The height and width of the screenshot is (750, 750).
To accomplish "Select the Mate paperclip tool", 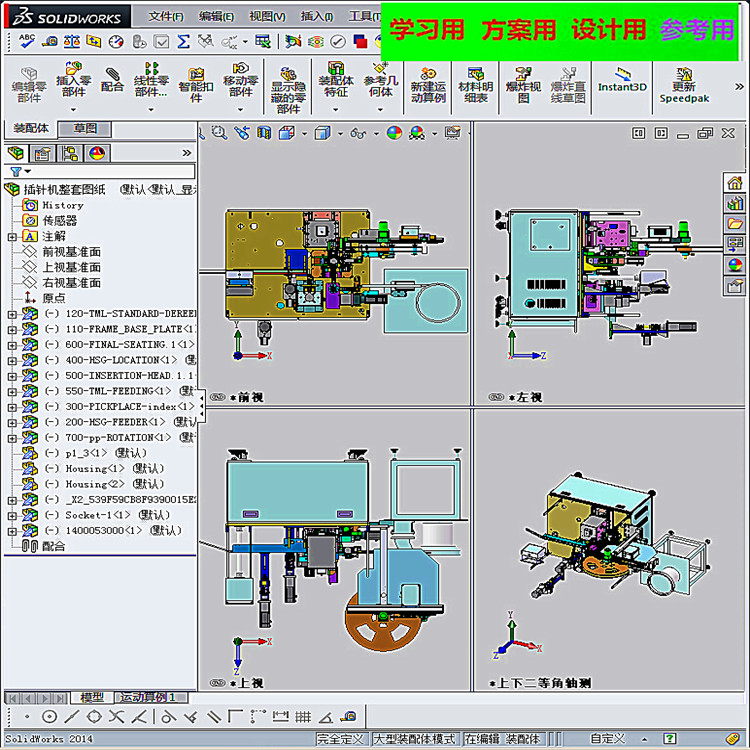I will 112,79.
